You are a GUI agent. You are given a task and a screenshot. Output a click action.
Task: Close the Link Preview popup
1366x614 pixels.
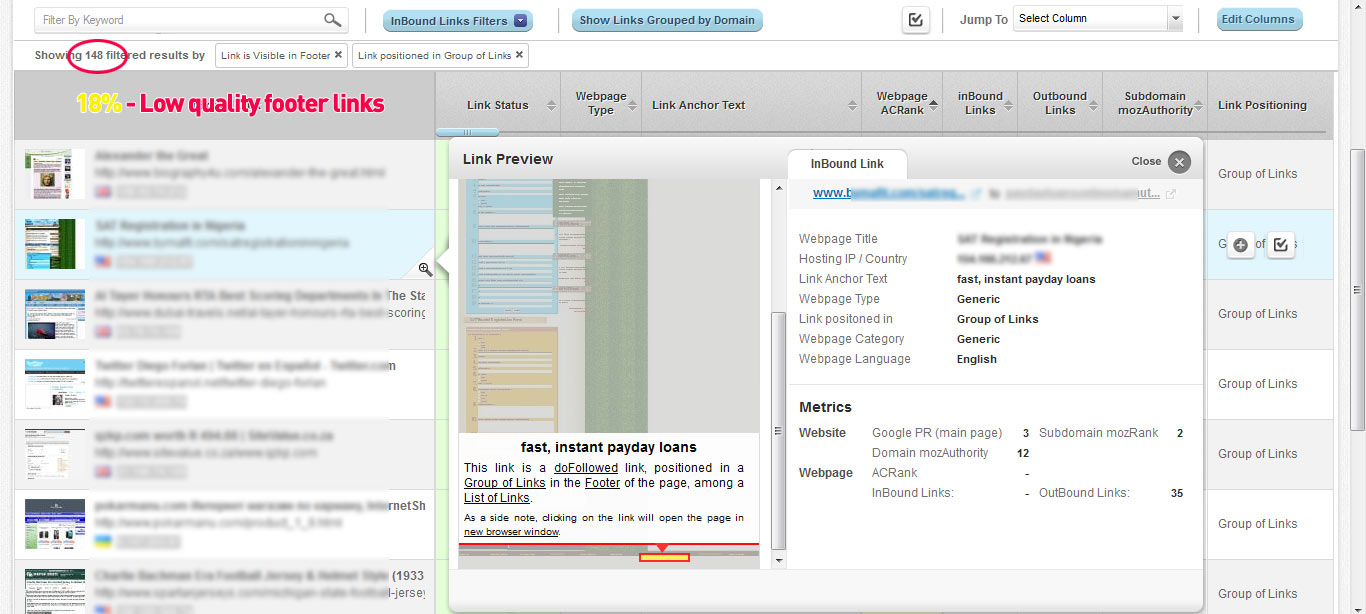click(1179, 162)
